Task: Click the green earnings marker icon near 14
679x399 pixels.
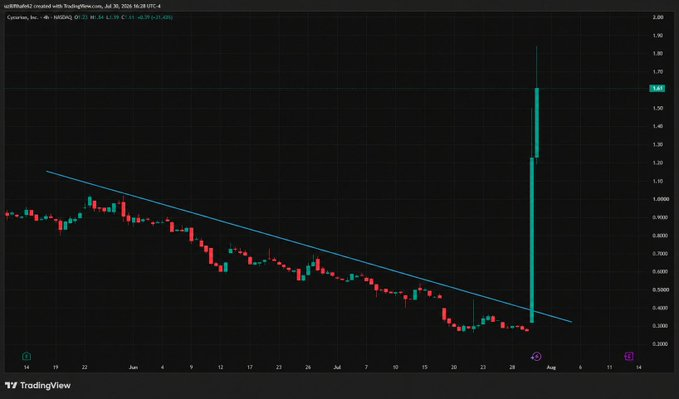Action: click(26, 356)
